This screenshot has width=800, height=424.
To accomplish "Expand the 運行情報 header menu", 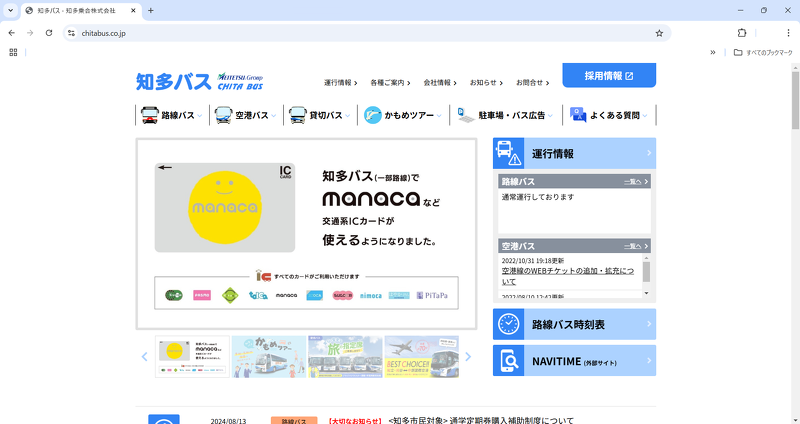I will 341,82.
